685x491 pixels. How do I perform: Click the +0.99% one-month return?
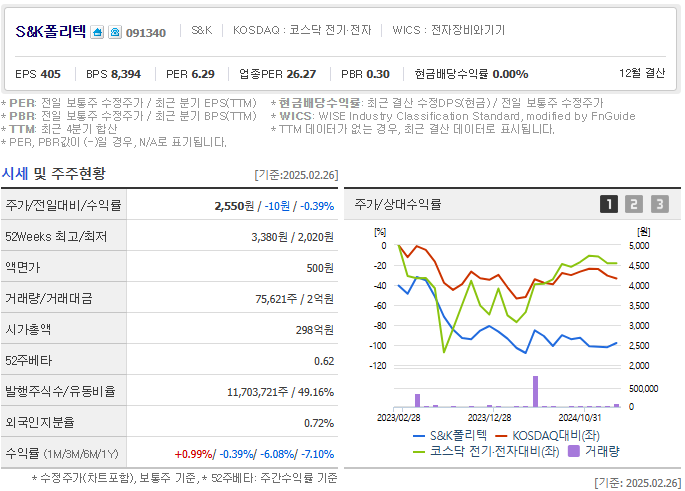click(193, 454)
